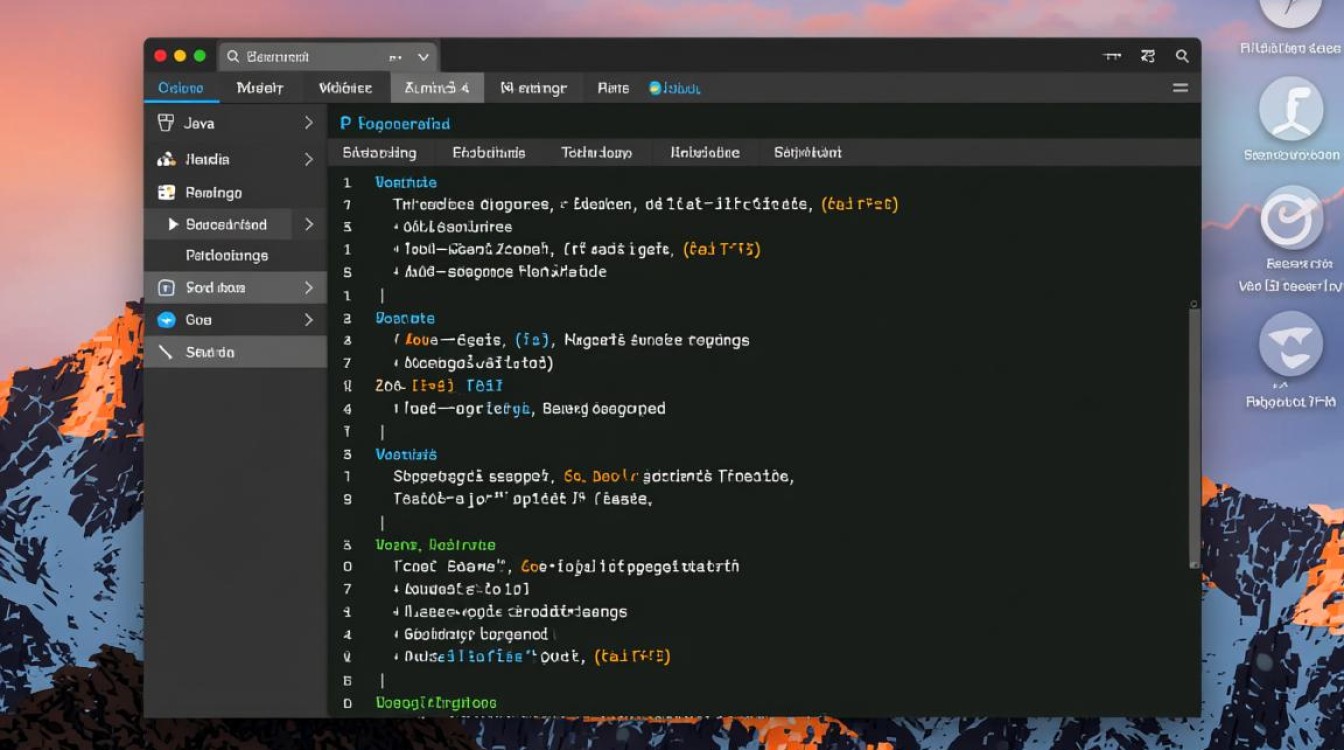The image size is (1344, 750).
Task: Click the yellow icon beside Remingo
Action: click(166, 192)
